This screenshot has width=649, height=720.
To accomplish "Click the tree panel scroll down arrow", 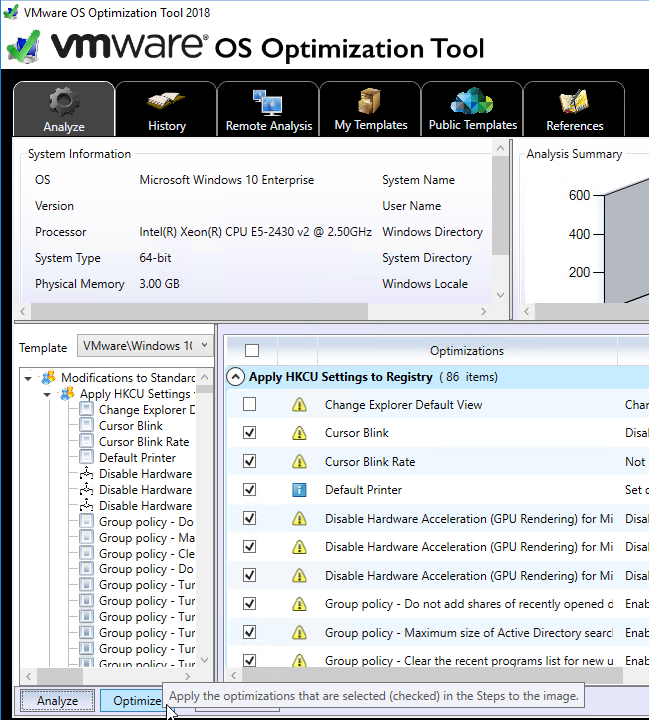I will point(204,660).
